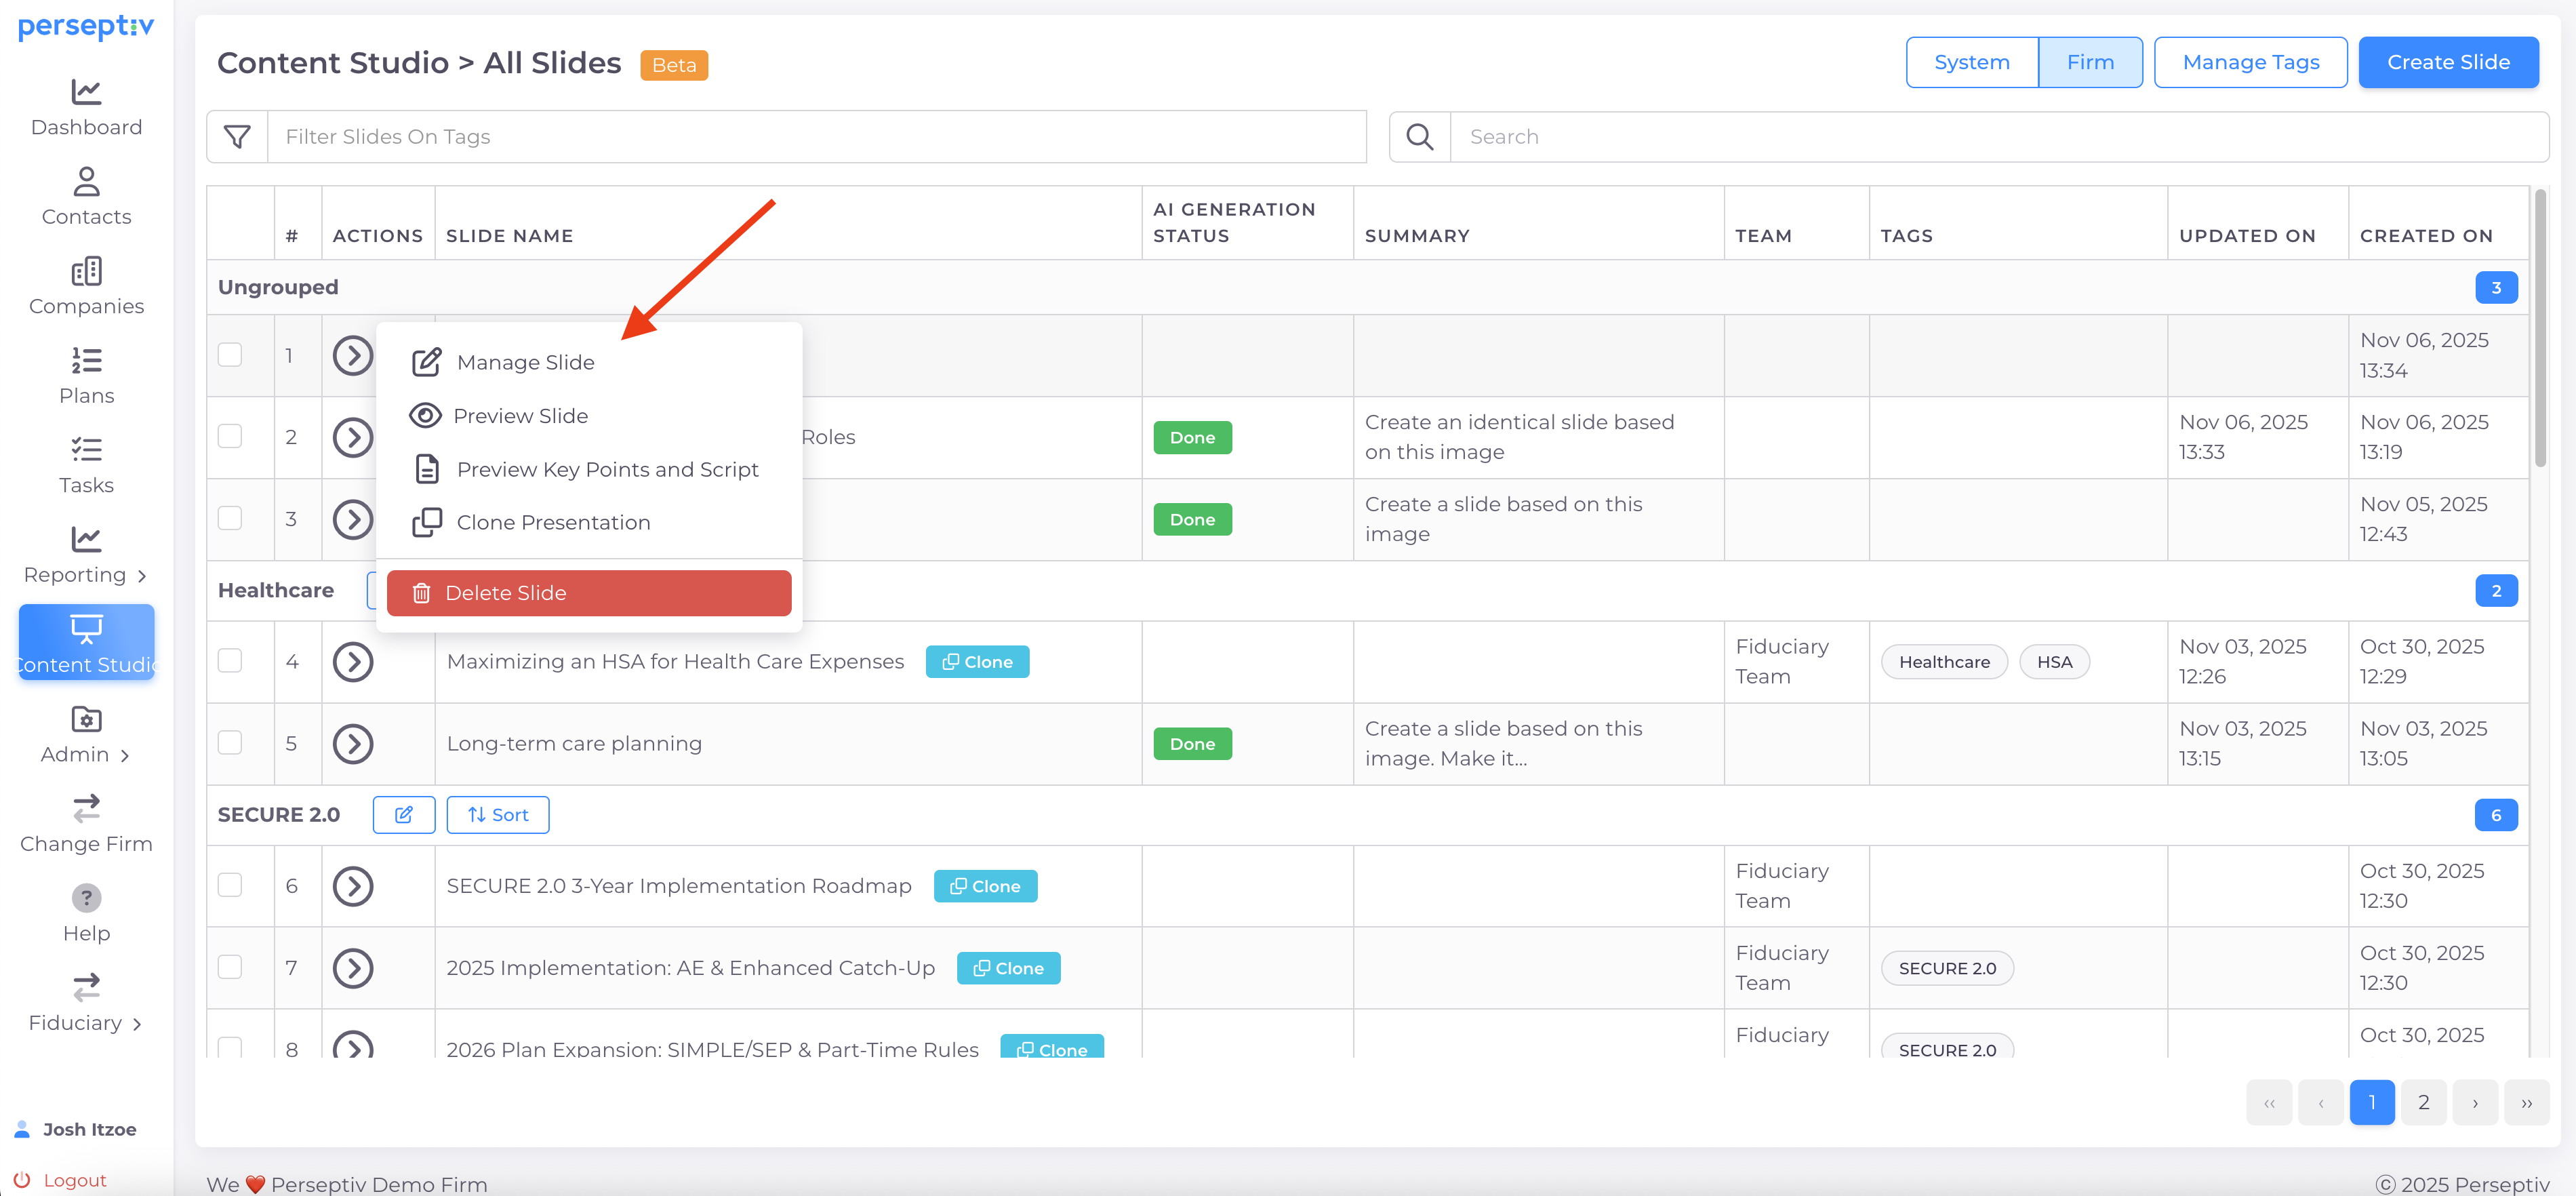The width and height of the screenshot is (2576, 1196).
Task: Open the Dashboard sidebar icon
Action: [x=86, y=93]
